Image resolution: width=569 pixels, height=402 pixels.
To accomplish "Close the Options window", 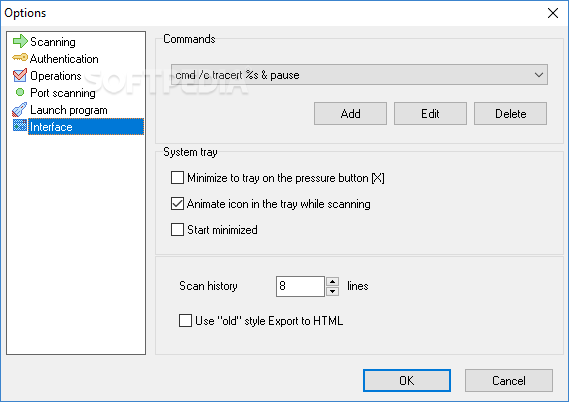I will [553, 13].
